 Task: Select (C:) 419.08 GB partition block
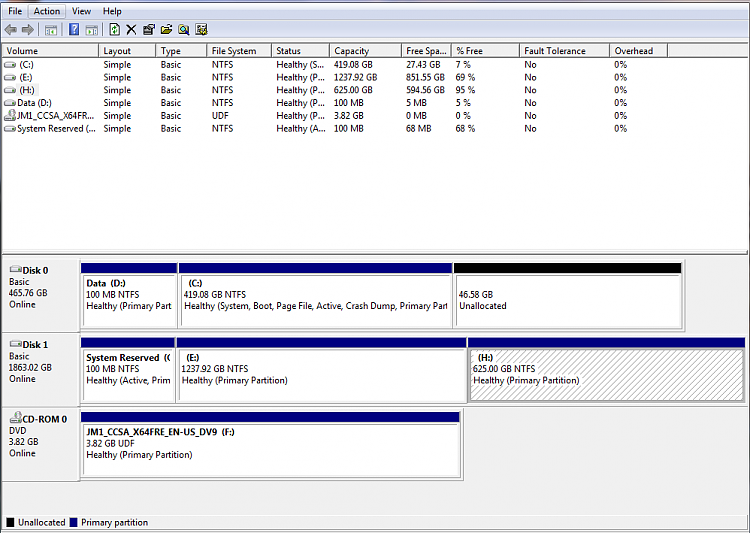316,295
